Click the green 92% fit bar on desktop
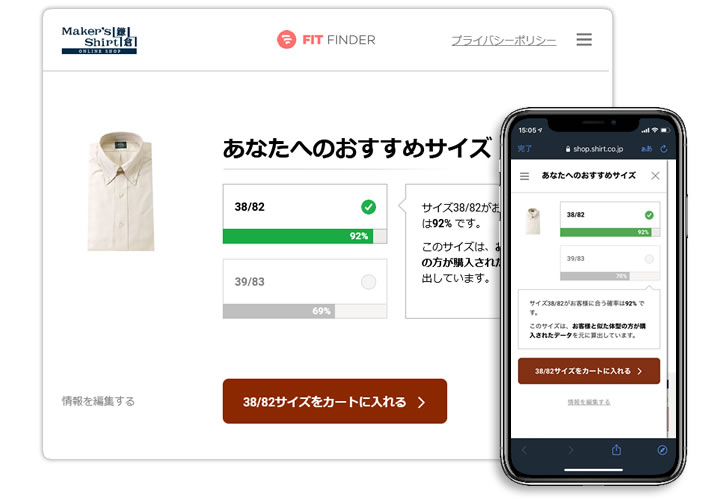This screenshot has height=500, width=720. (x=298, y=236)
